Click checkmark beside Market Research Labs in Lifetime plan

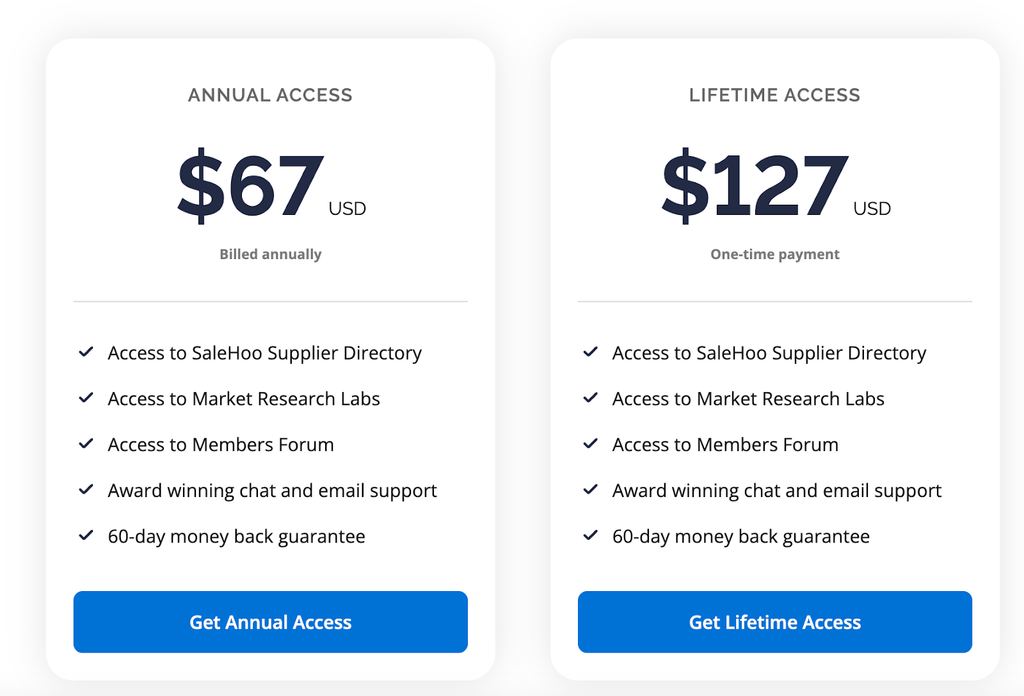click(590, 399)
